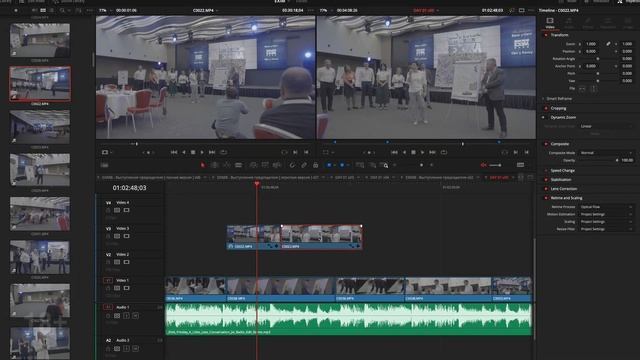Lock the Audio 2 track
This screenshot has width=640, height=360.
pyautogui.click(x=108, y=349)
